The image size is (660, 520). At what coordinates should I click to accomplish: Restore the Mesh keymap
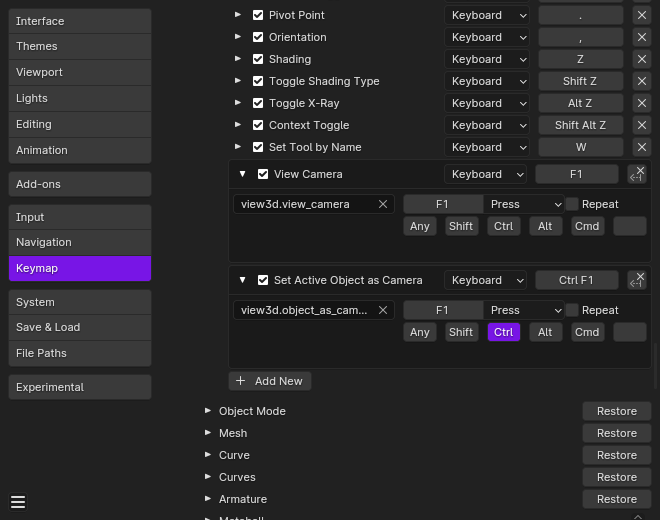(617, 433)
